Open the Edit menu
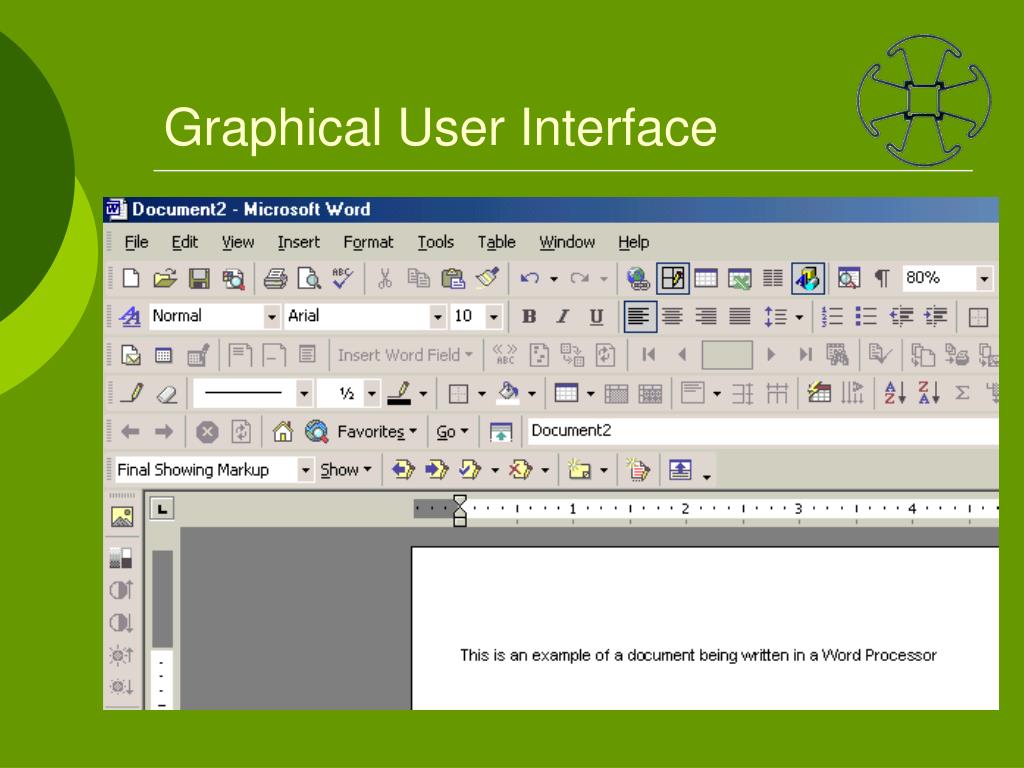The height and width of the screenshot is (768, 1024). [x=184, y=242]
